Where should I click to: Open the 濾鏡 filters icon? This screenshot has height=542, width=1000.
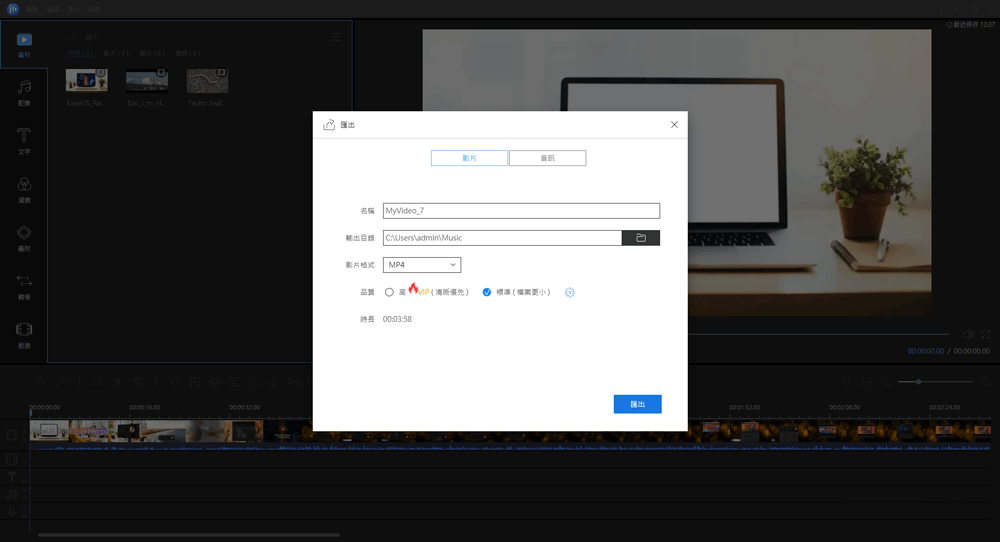pos(24,189)
